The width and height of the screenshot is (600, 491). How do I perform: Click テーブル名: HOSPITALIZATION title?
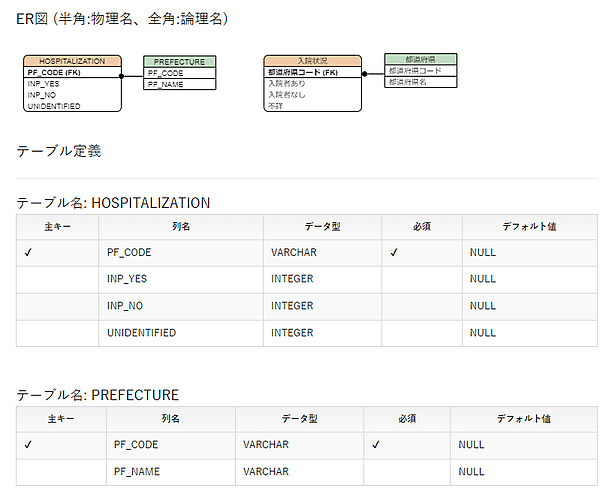113,203
